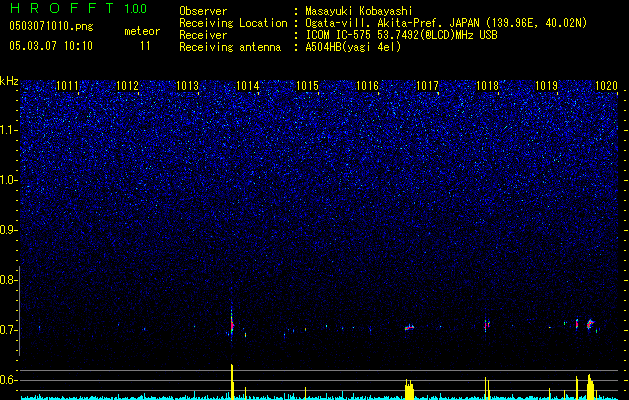Click the meteor count value 11

pyautogui.click(x=145, y=46)
